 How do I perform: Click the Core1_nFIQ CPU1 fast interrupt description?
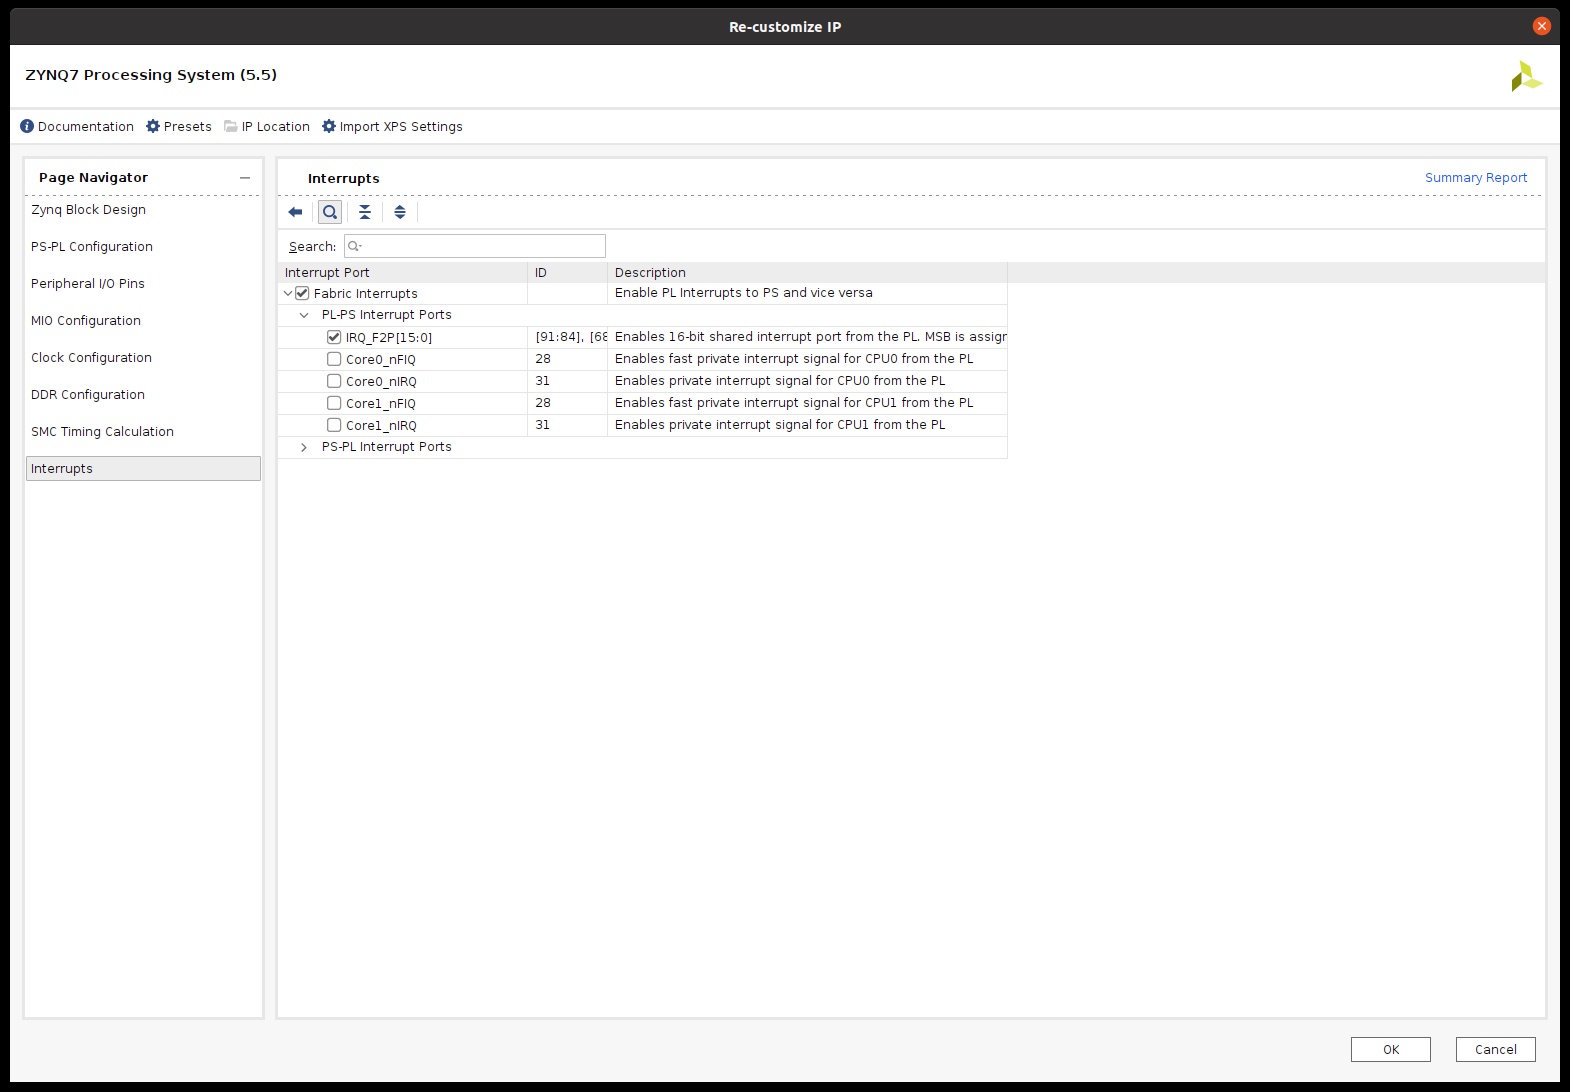coord(794,403)
